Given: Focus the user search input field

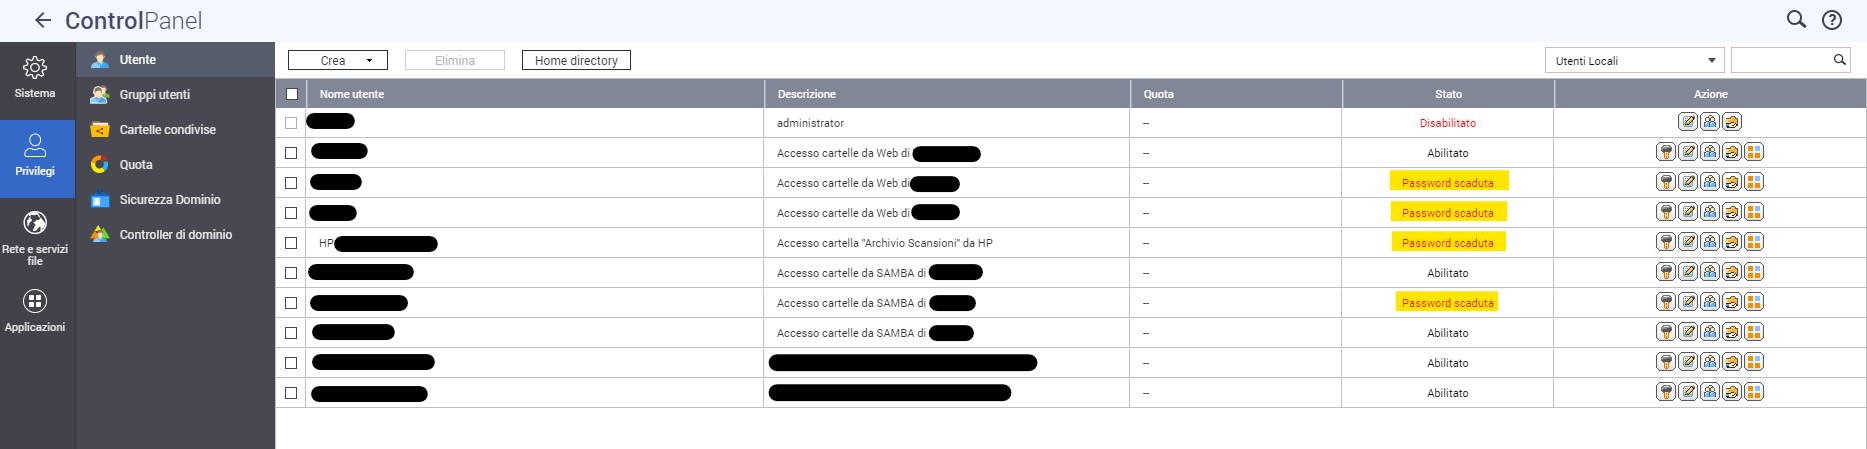Looking at the screenshot, I should [1781, 61].
